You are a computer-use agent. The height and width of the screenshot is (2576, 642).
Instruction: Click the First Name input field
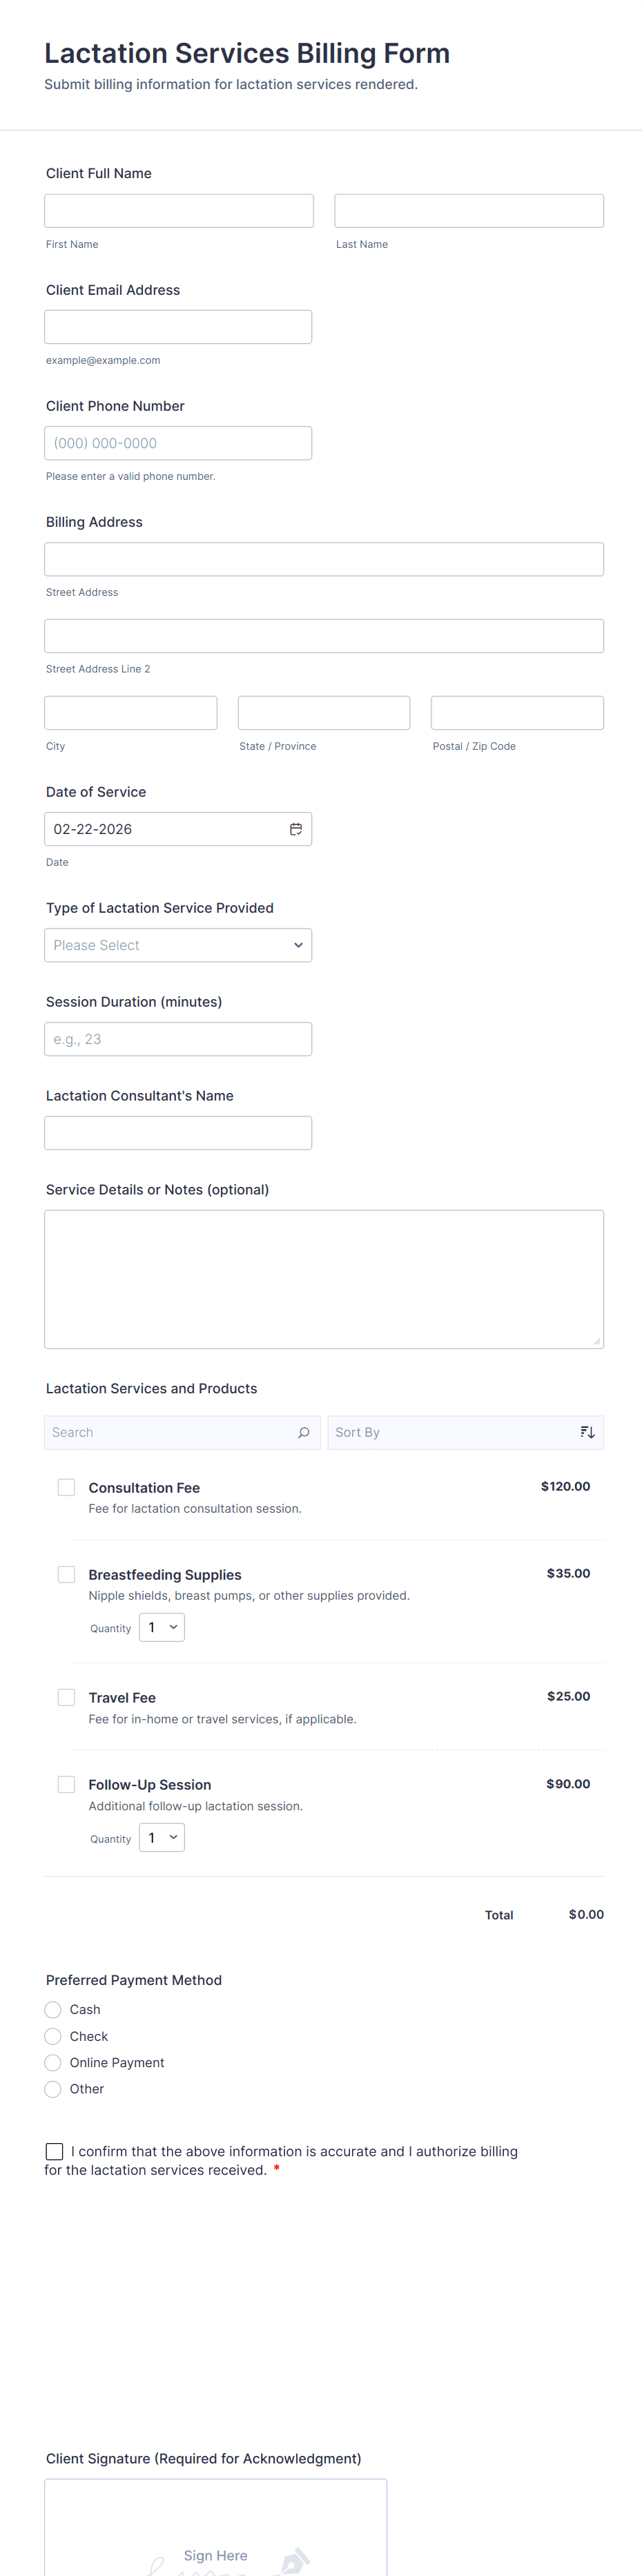click(179, 211)
